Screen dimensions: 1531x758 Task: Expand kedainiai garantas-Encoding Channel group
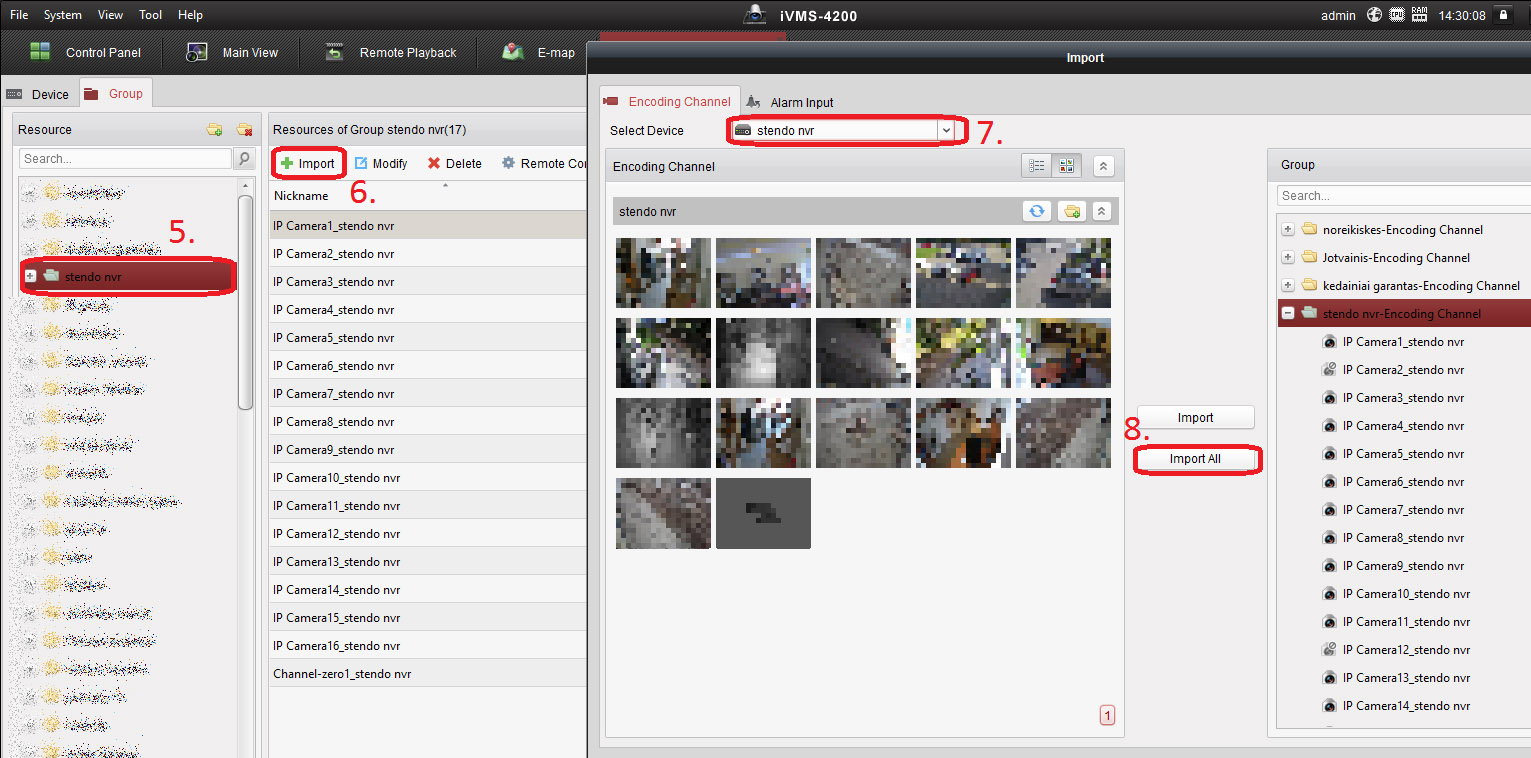(x=1288, y=286)
